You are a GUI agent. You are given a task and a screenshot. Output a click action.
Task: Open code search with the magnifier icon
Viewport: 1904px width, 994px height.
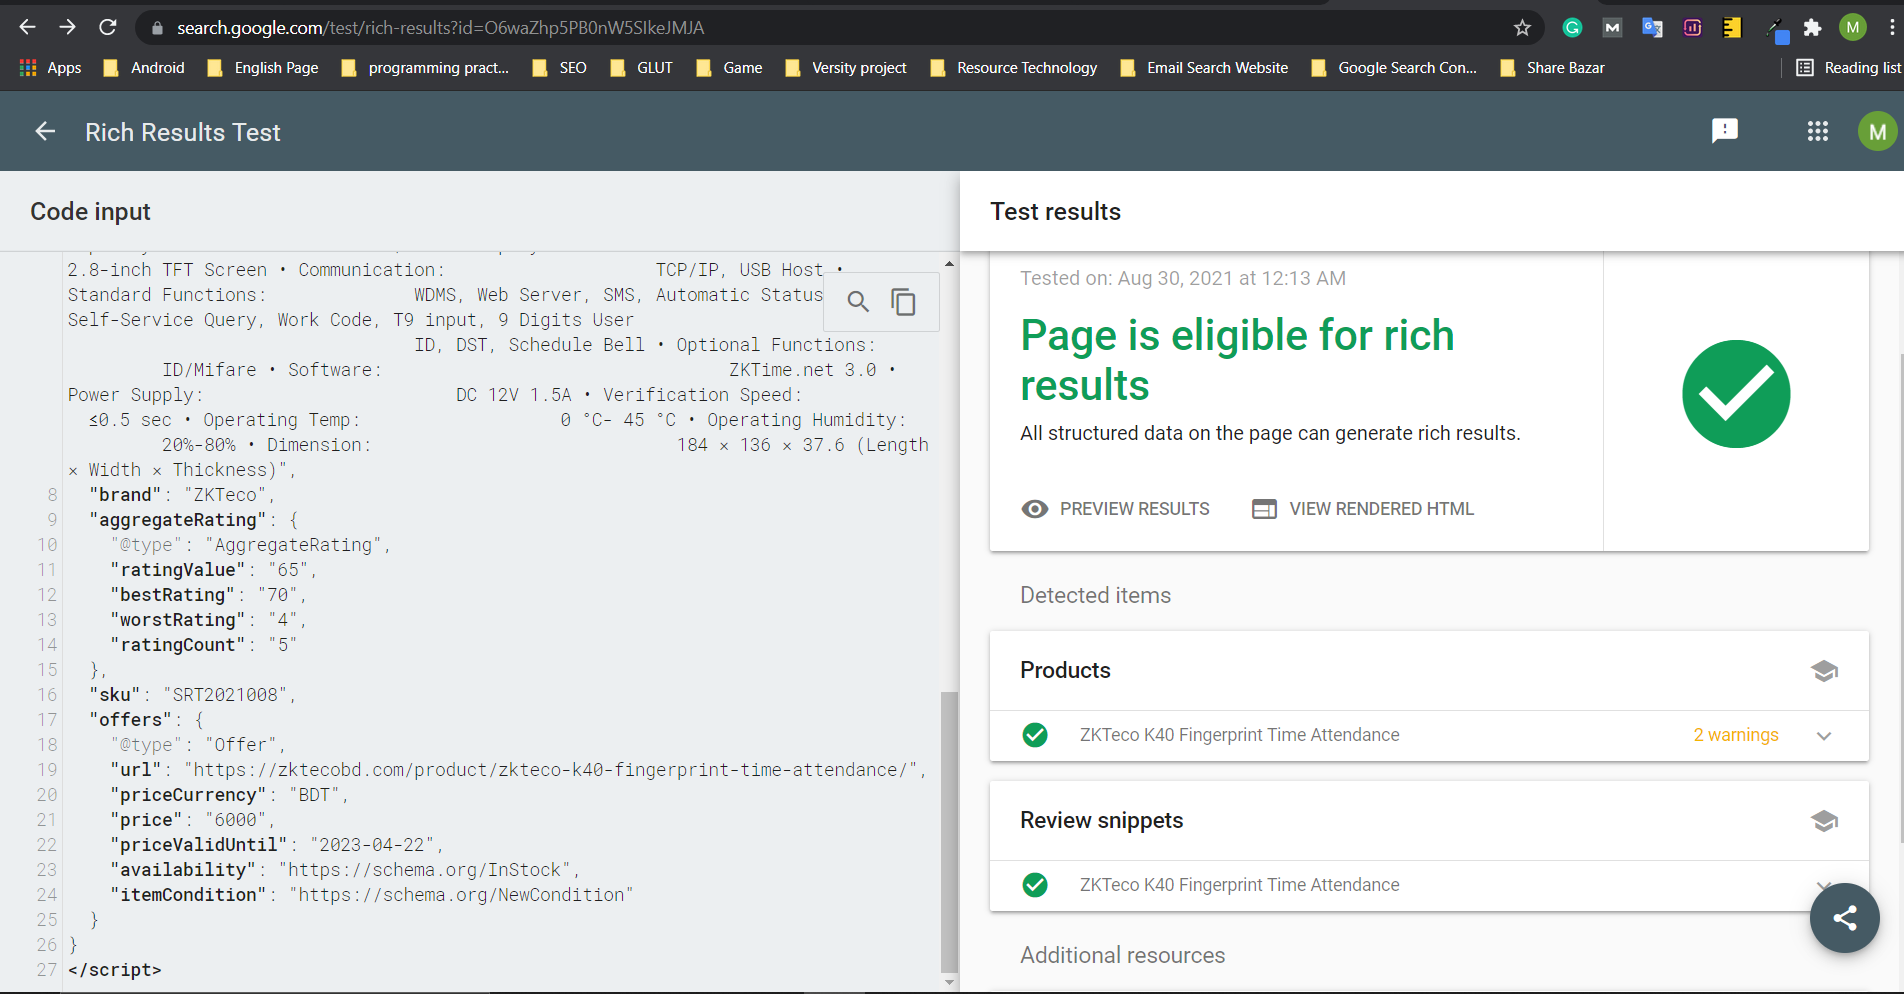tap(857, 301)
